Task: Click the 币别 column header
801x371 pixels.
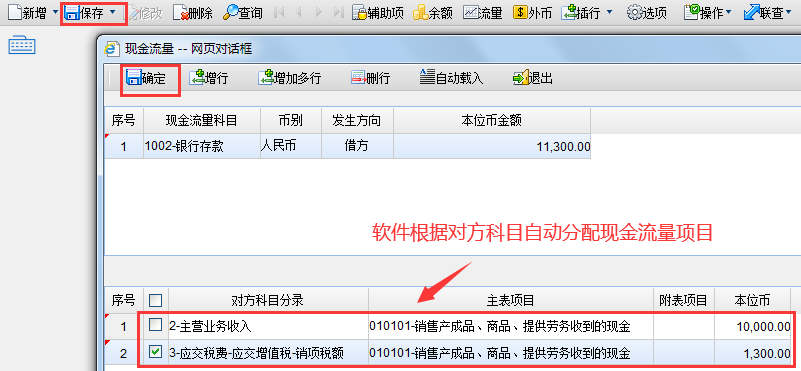Action: (x=291, y=121)
